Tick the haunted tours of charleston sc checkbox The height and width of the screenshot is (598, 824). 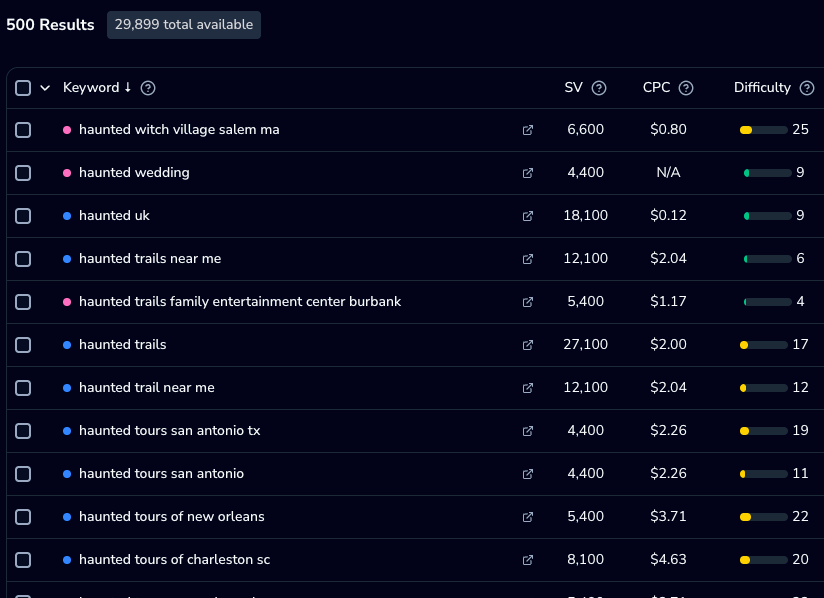pos(23,560)
